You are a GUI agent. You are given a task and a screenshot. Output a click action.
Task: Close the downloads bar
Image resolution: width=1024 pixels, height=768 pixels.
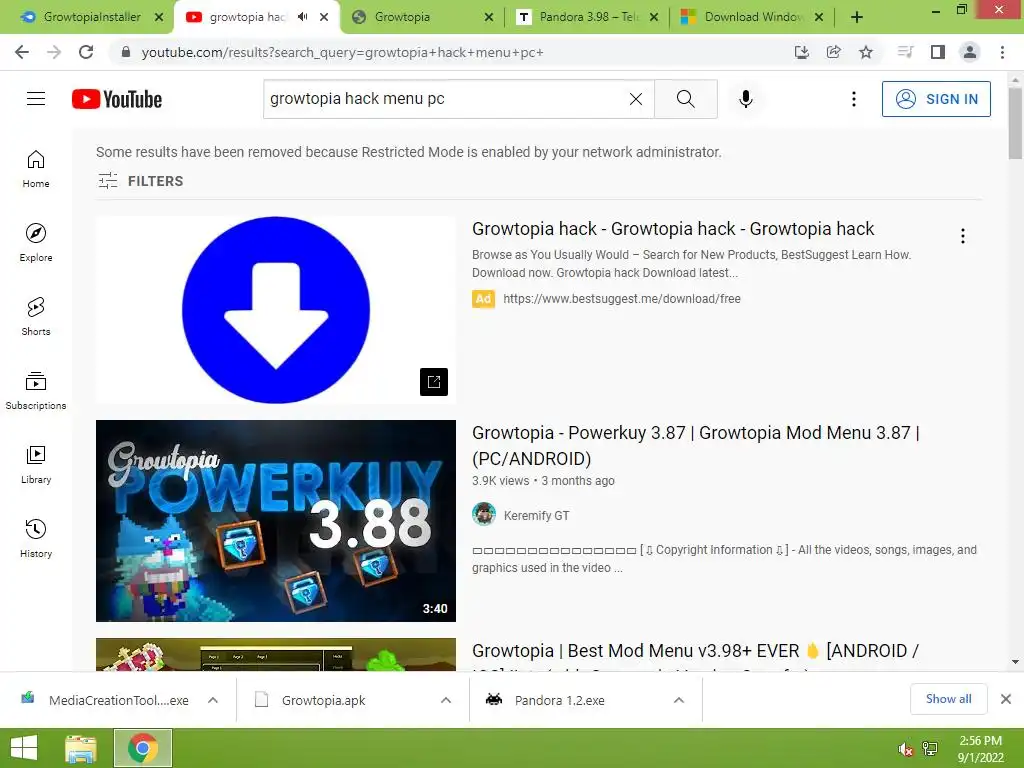pos(1006,699)
